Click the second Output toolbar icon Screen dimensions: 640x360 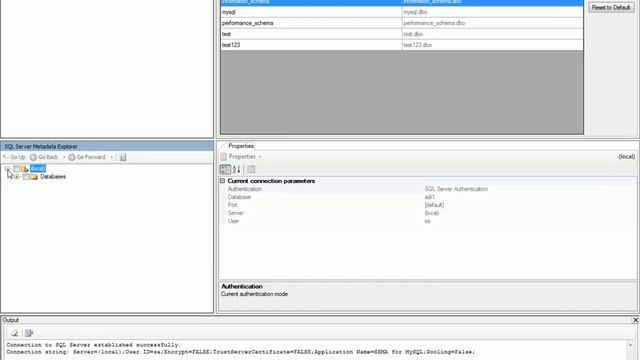click(29, 333)
